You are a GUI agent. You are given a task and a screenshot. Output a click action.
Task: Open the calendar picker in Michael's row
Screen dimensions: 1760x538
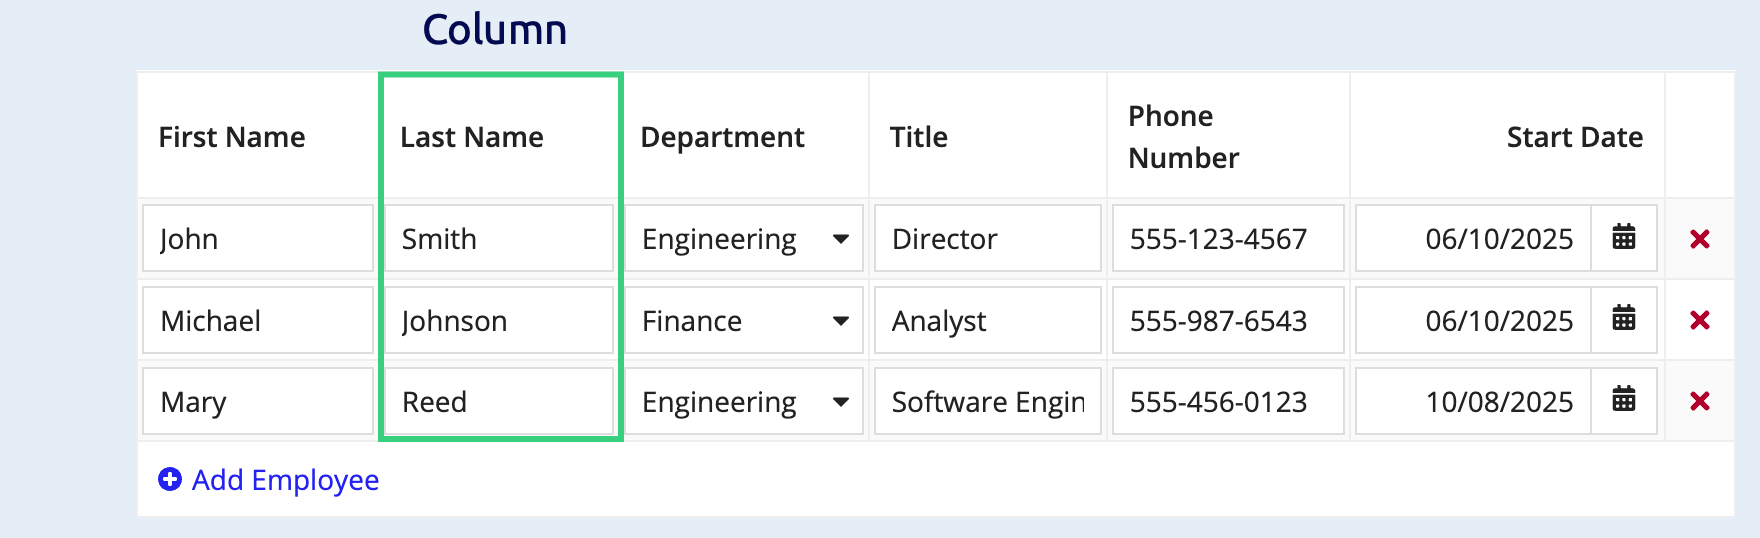(x=1624, y=319)
